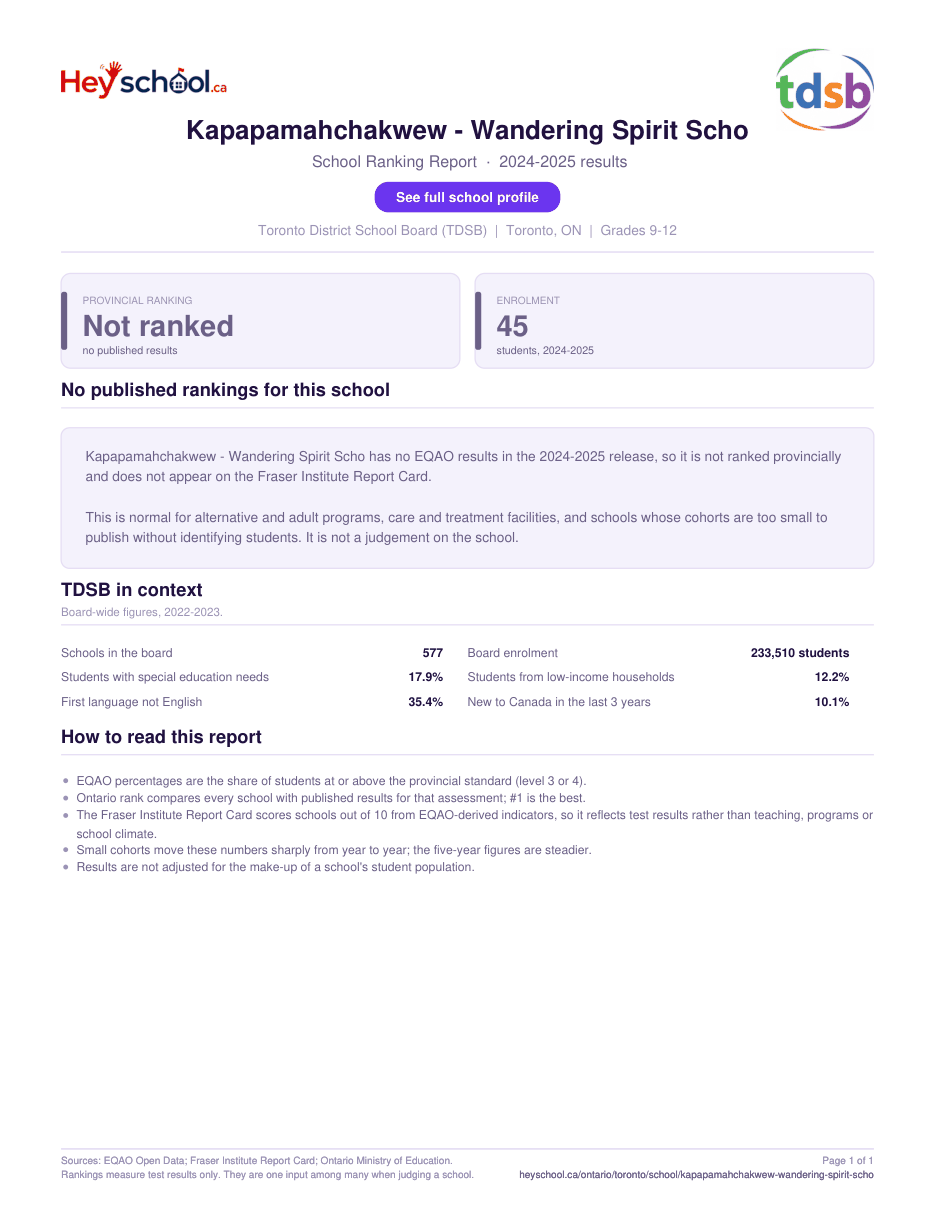The width and height of the screenshot is (935, 1210).
Task: Select the Schools in the board row
Action: point(252,653)
